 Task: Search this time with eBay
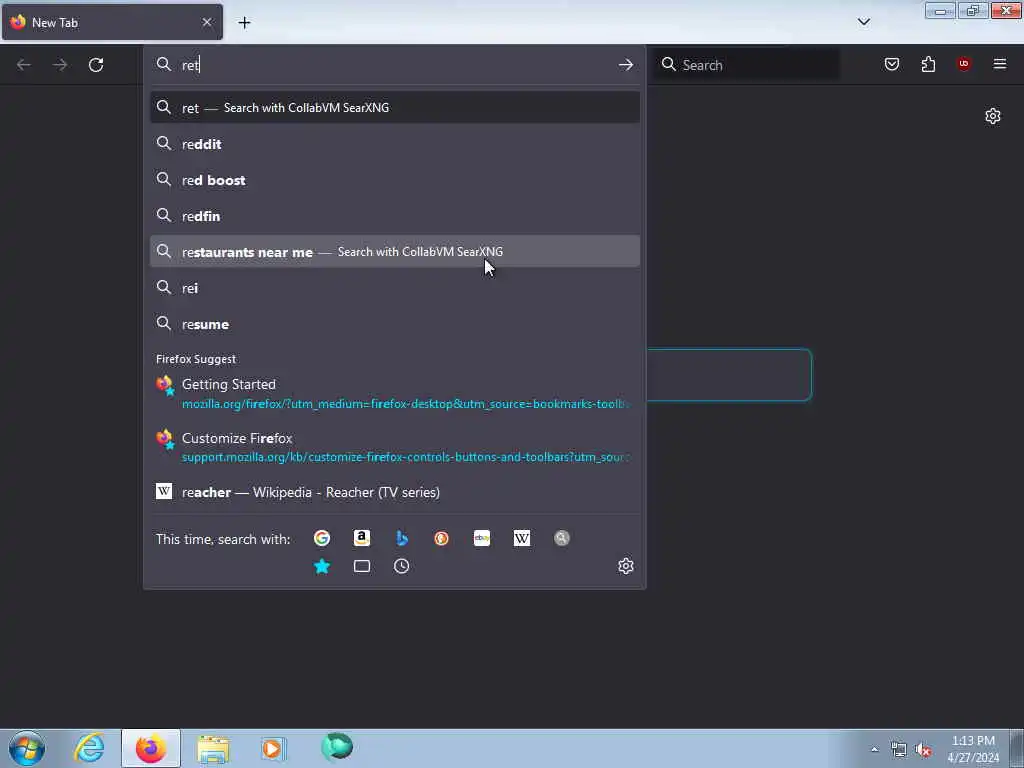pyautogui.click(x=482, y=538)
